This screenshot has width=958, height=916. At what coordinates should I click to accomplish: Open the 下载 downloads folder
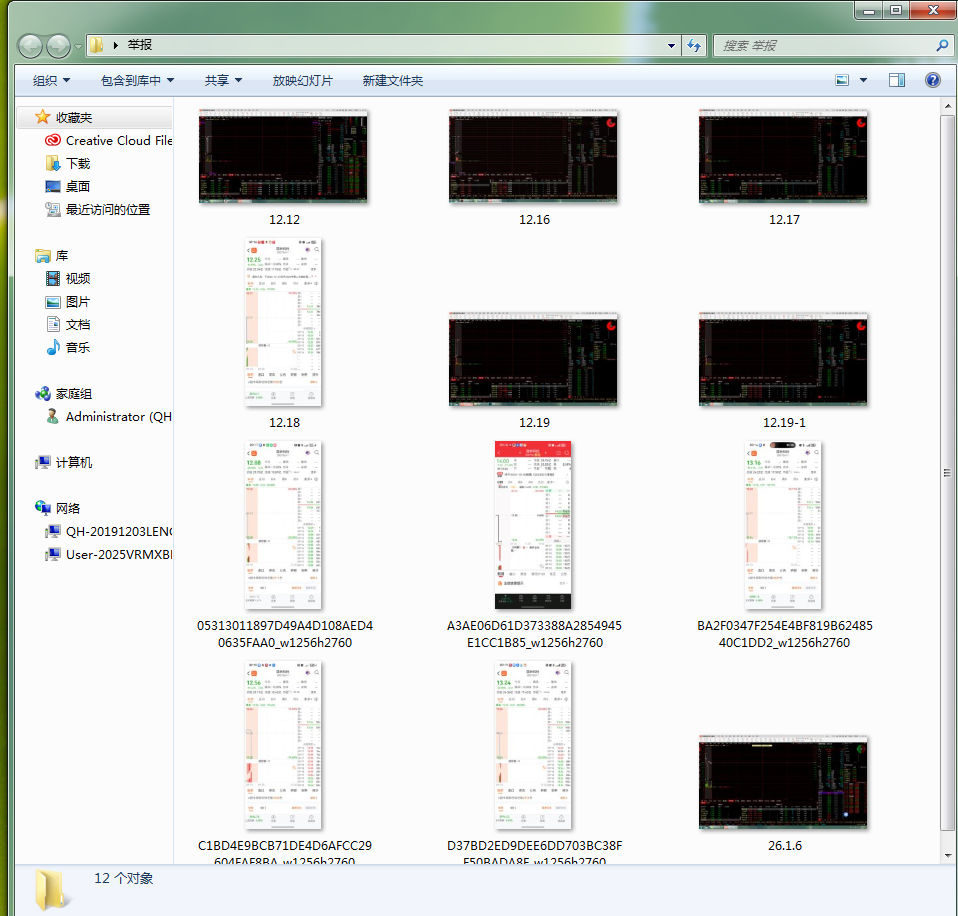(78, 163)
